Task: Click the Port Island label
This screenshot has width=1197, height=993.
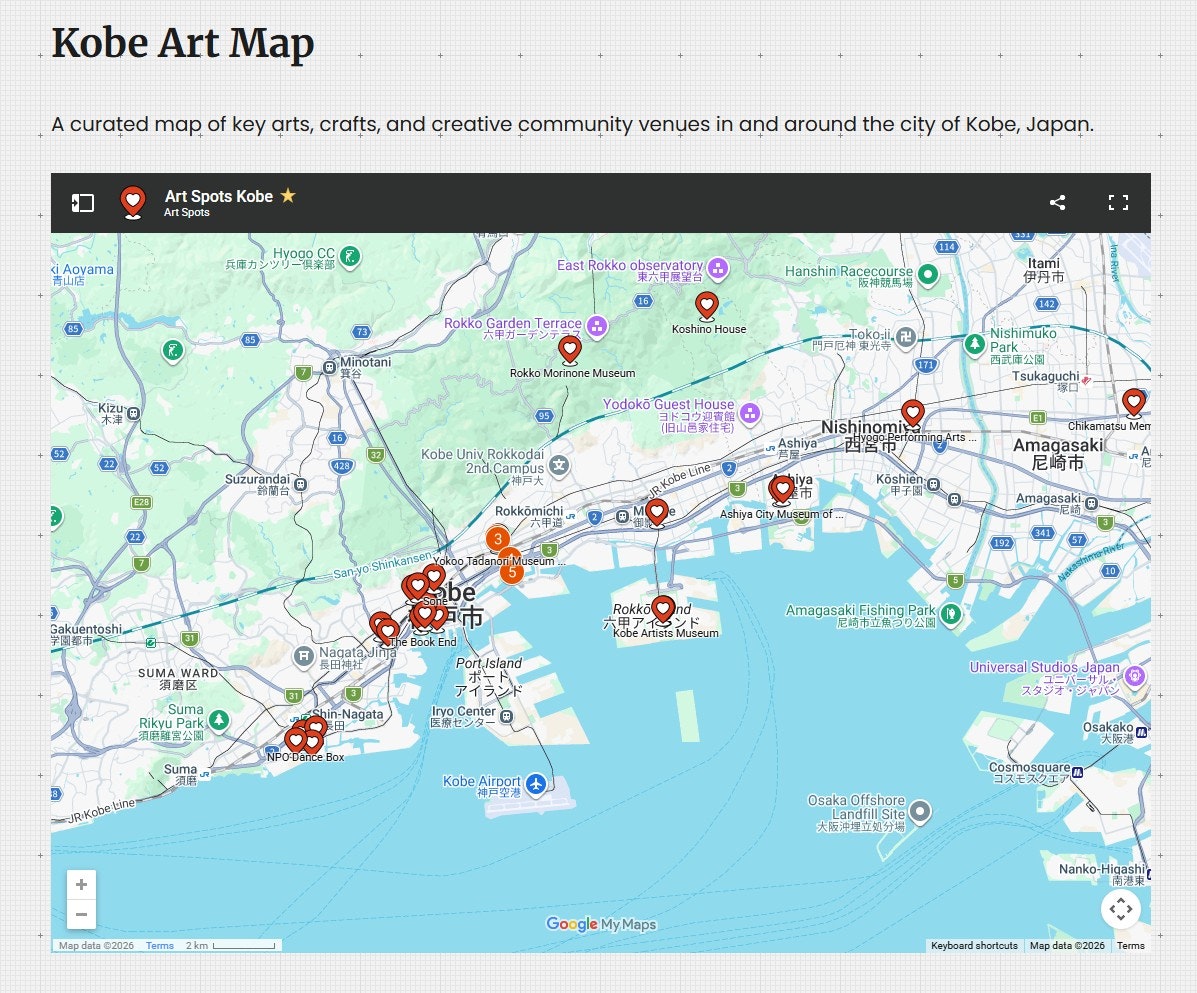Action: [x=489, y=663]
